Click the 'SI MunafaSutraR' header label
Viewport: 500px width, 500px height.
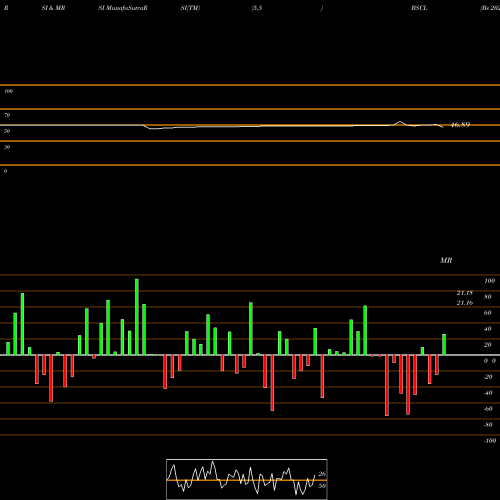(x=123, y=8)
